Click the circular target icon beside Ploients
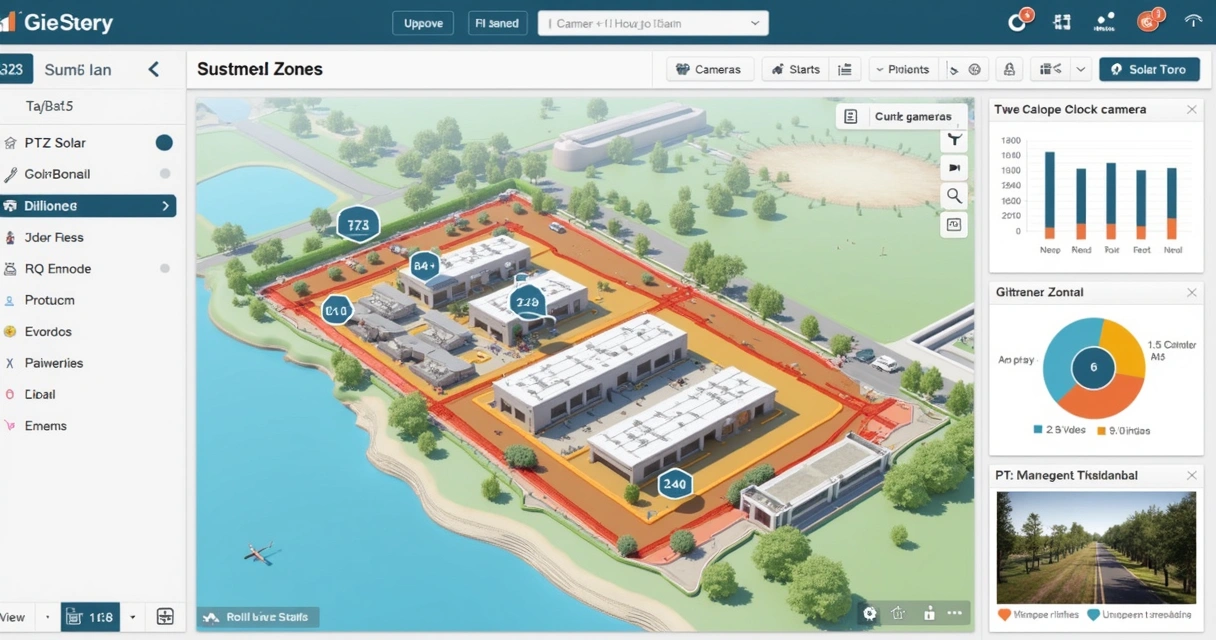 (x=975, y=70)
